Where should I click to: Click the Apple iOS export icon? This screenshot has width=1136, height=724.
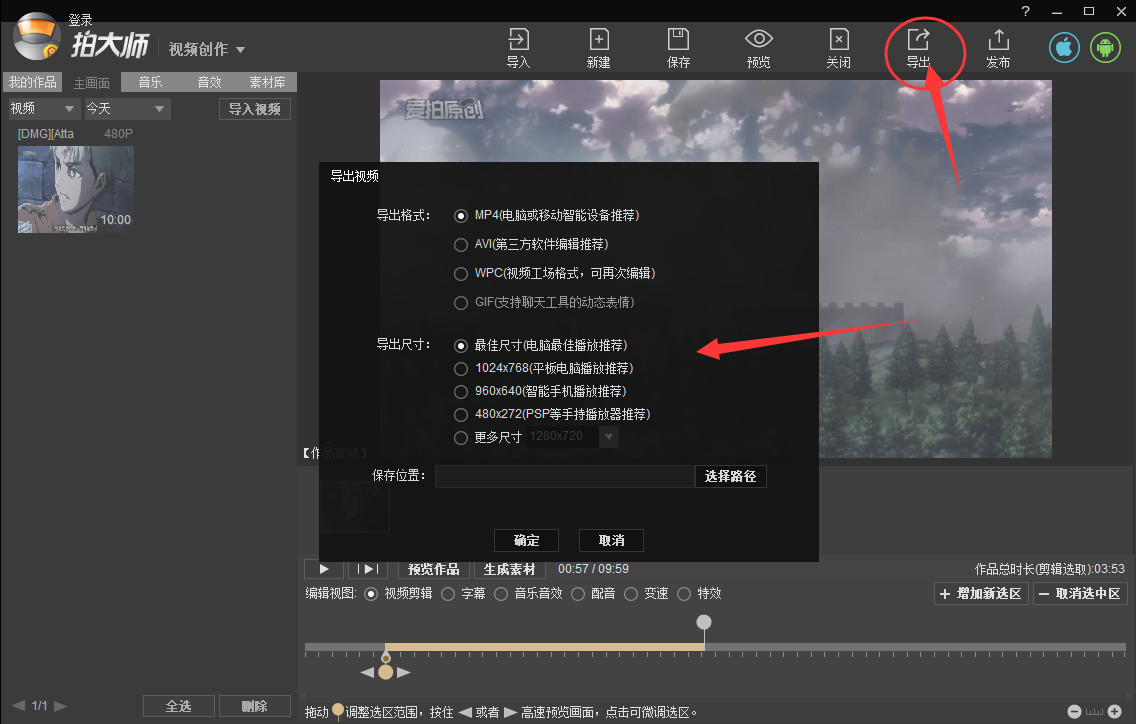coord(1063,47)
